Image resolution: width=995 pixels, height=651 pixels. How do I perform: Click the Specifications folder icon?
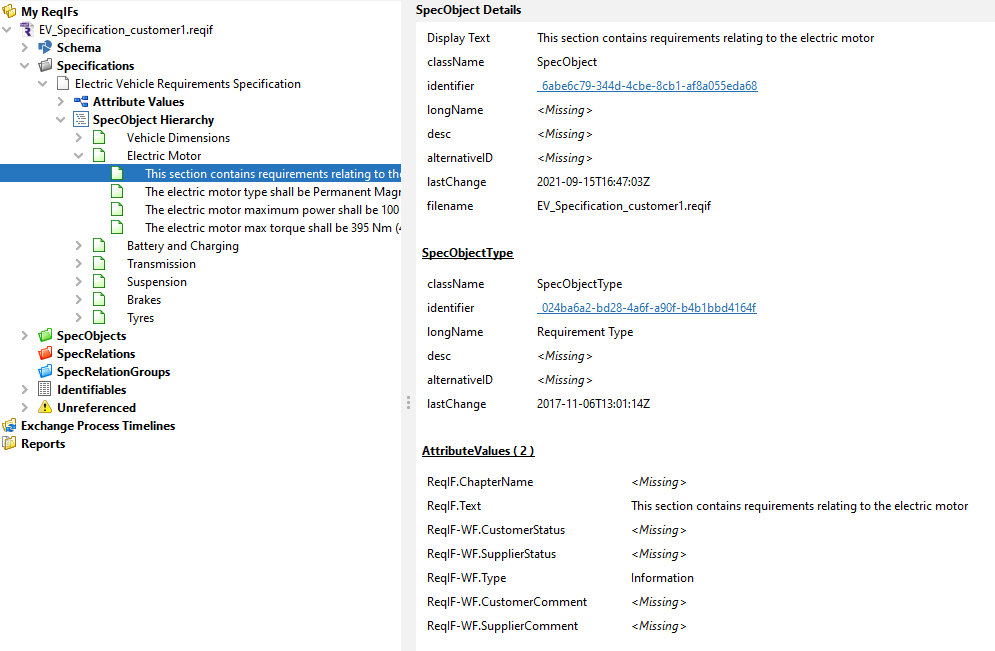[x=44, y=66]
